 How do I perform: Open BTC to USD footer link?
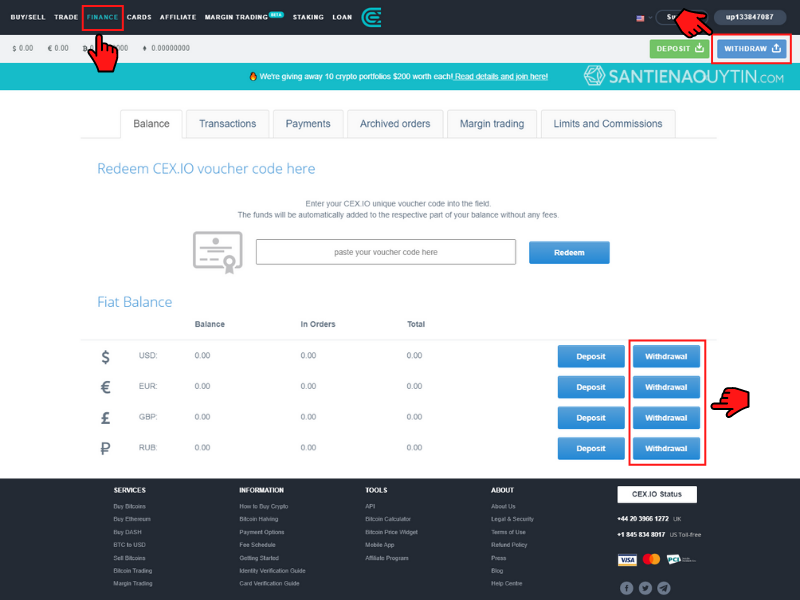pos(130,545)
